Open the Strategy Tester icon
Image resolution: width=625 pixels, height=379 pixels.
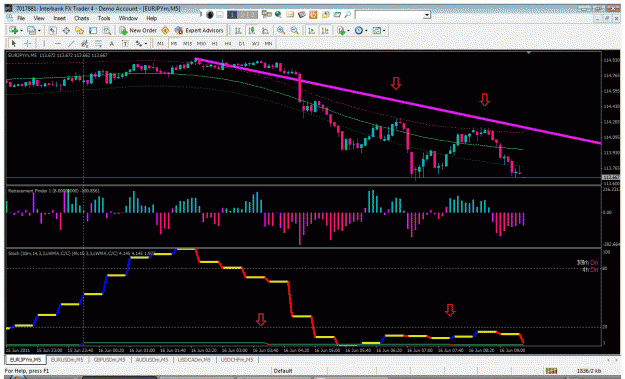(x=106, y=30)
